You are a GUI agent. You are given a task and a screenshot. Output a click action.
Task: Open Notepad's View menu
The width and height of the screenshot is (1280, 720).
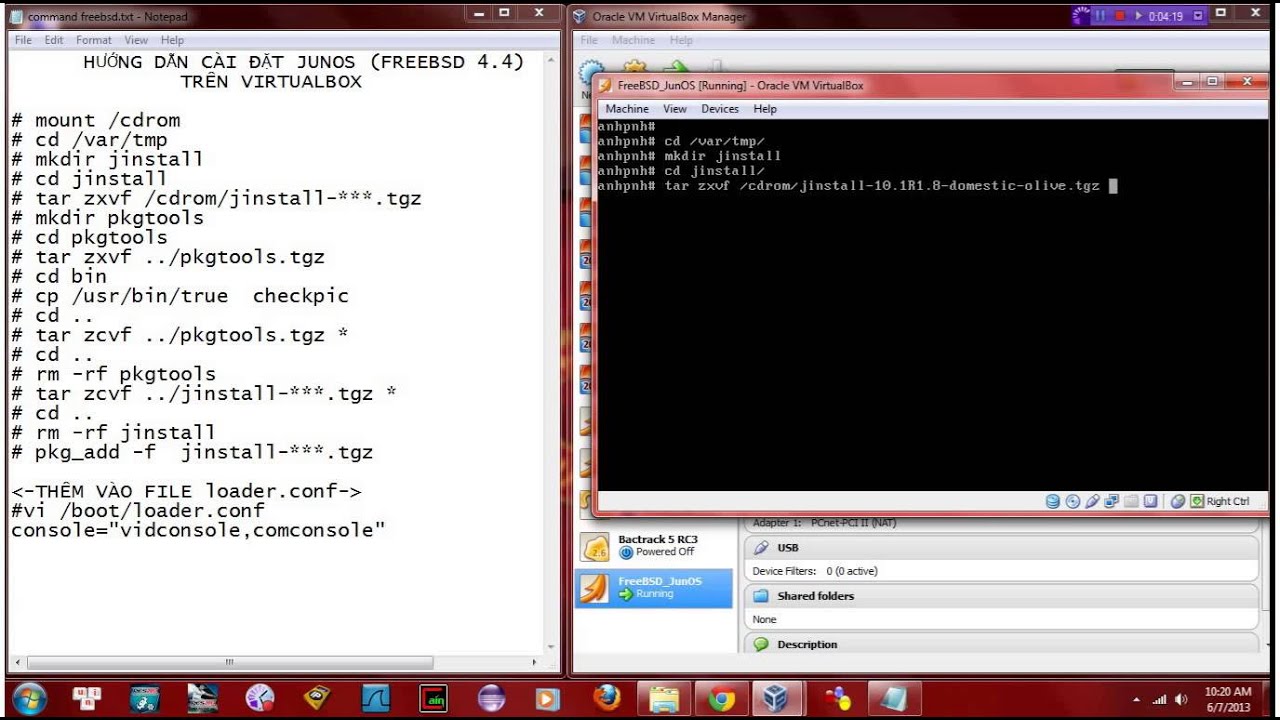click(x=136, y=40)
